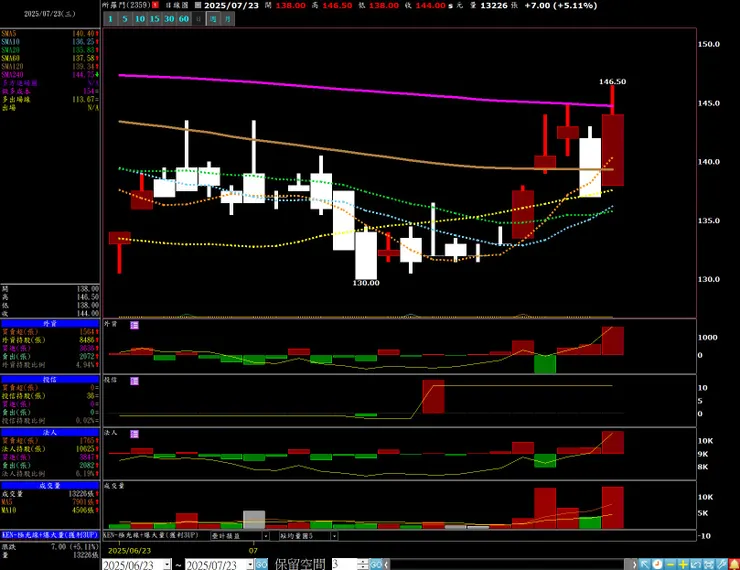
Task: Click the red icon beside stock code 2359
Action: [x=155, y=5]
